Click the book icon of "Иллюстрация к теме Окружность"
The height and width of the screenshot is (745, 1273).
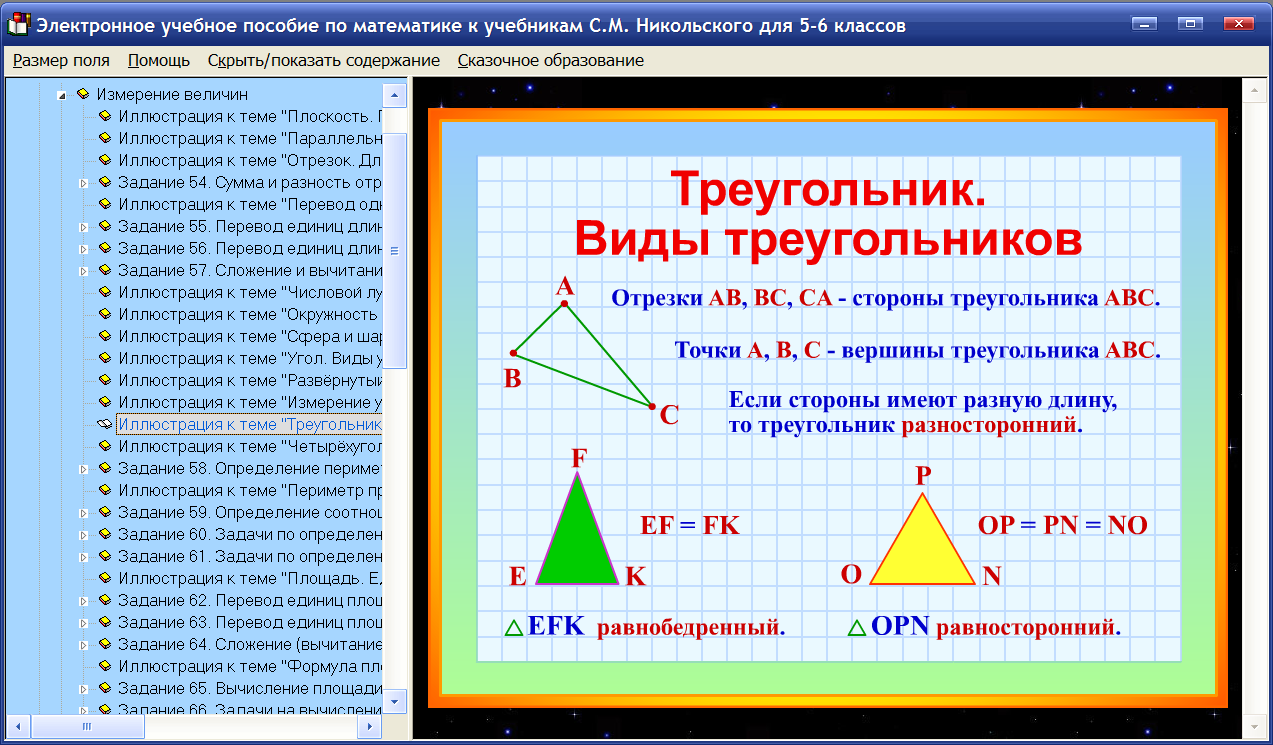tap(105, 312)
